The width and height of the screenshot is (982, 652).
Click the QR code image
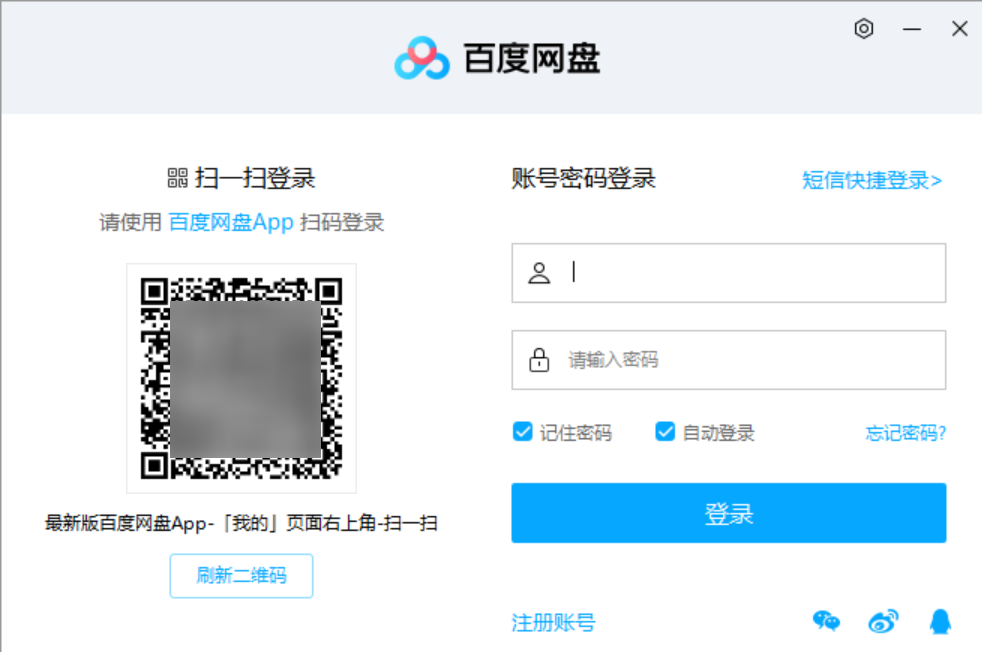(240, 376)
